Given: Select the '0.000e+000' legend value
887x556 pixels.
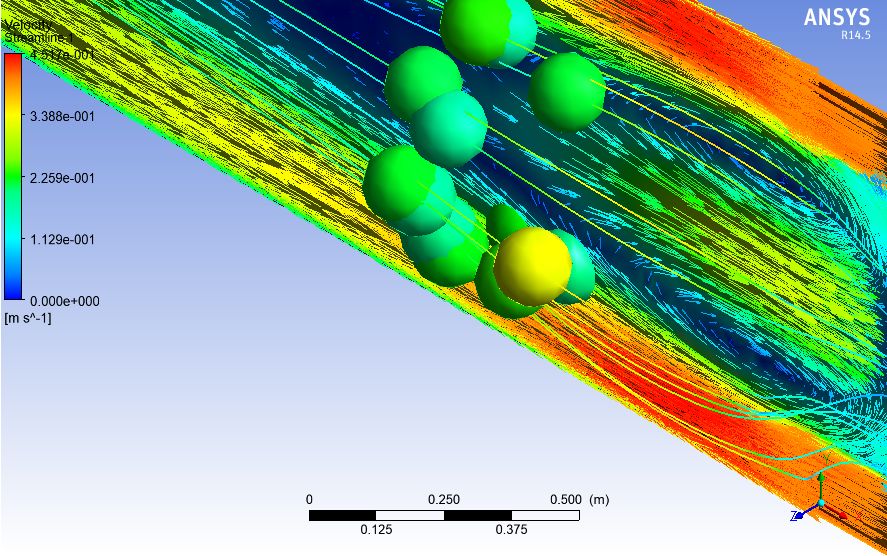Looking at the screenshot, I should pyautogui.click(x=64, y=301).
